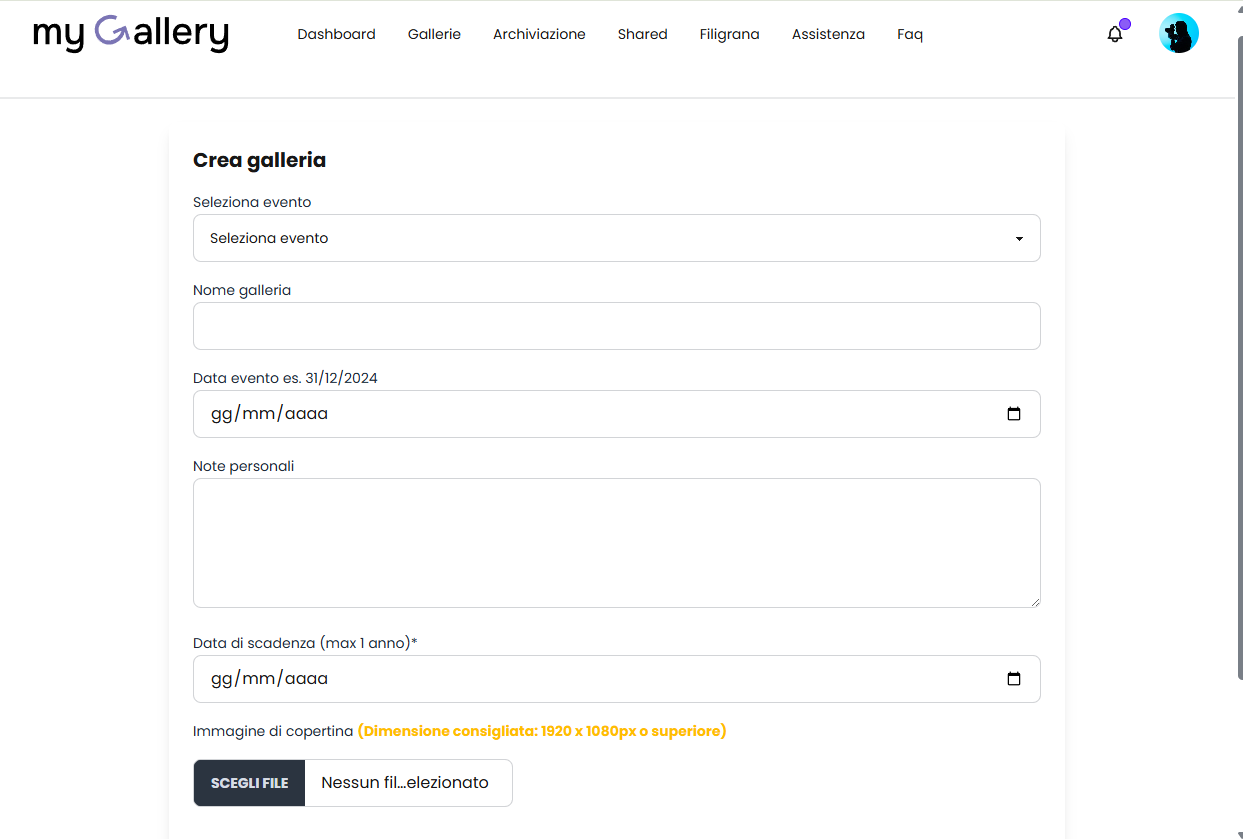Open calendar picker for Data di scadenza

(x=1014, y=679)
